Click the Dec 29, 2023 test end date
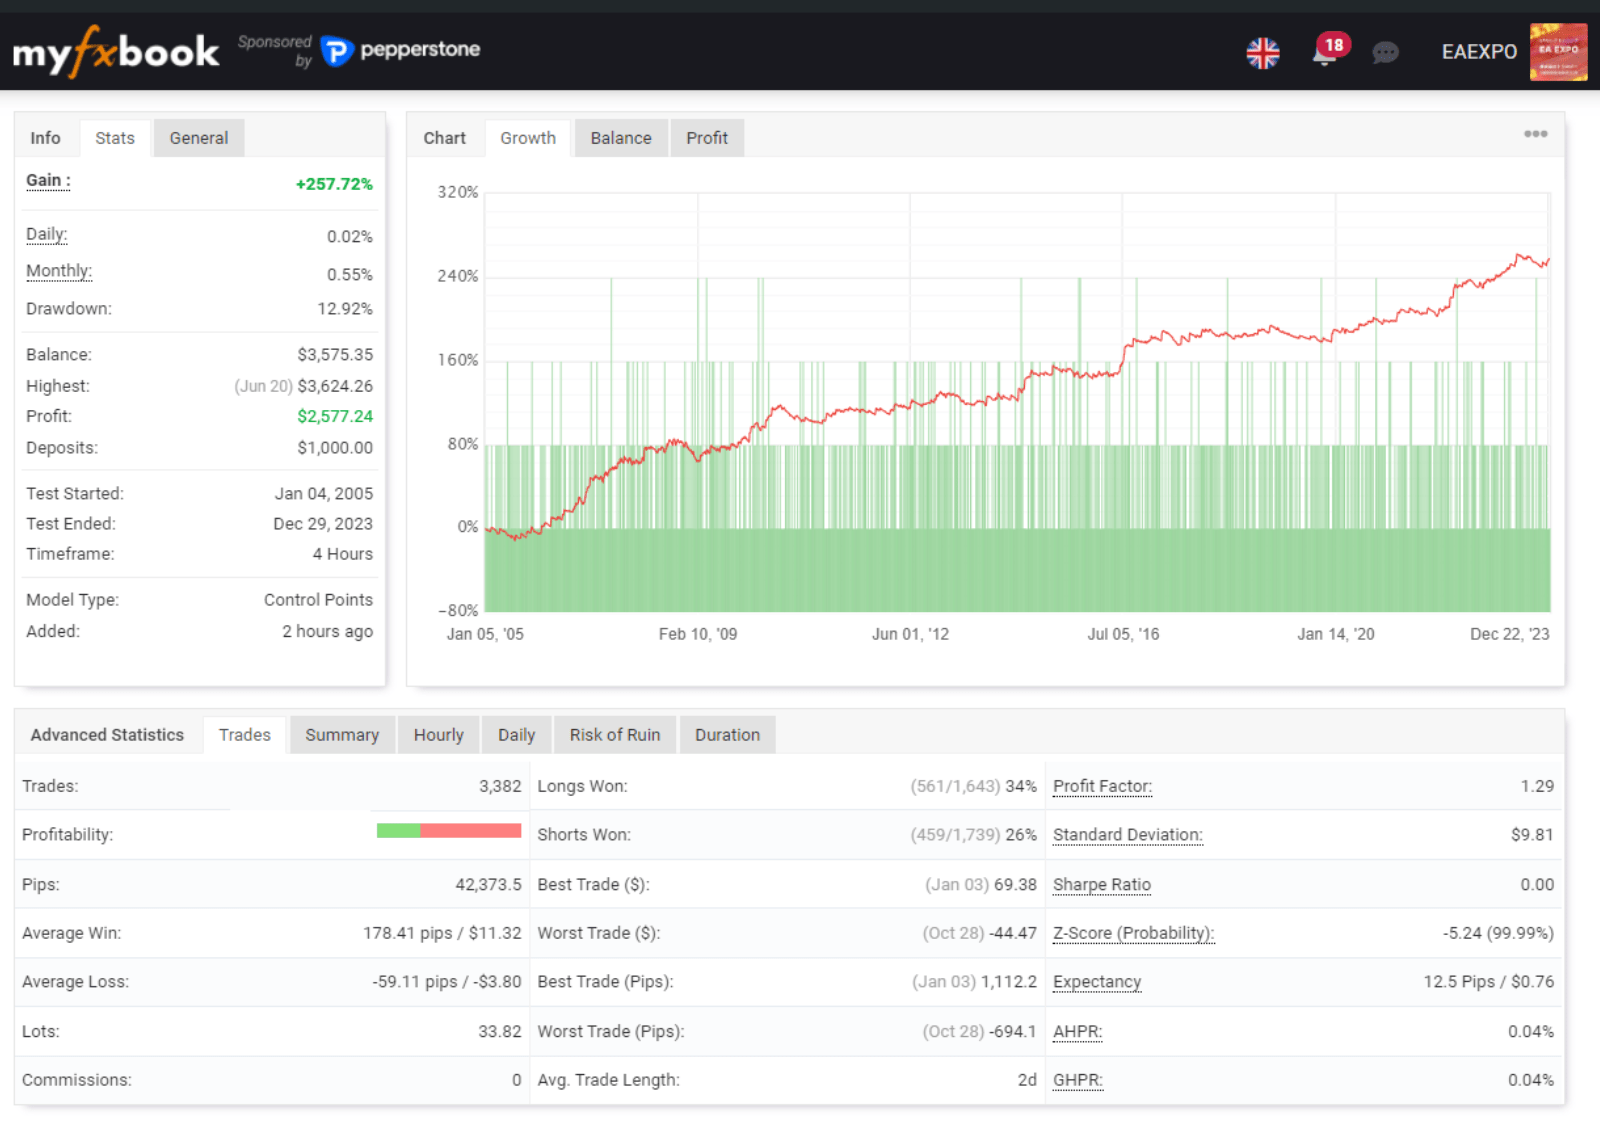Image resolution: width=1600 pixels, height=1125 pixels. coord(323,524)
